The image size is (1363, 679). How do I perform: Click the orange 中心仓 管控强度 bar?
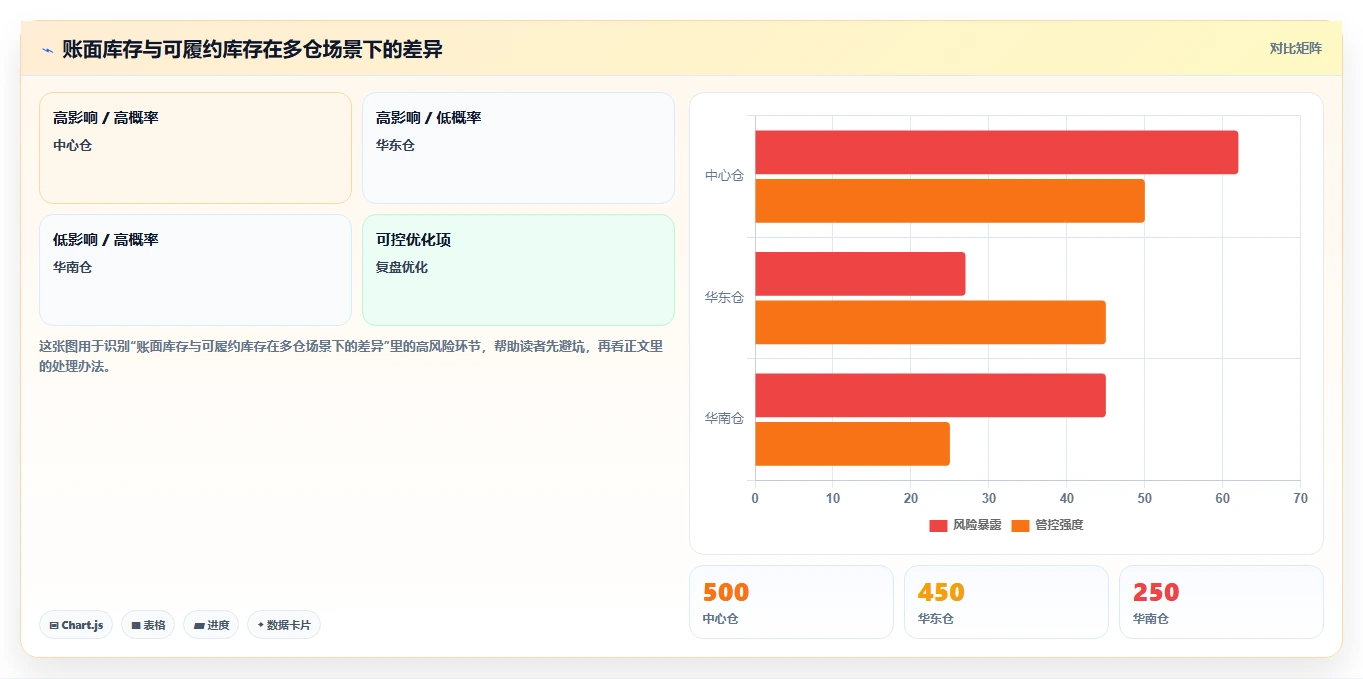click(x=950, y=201)
